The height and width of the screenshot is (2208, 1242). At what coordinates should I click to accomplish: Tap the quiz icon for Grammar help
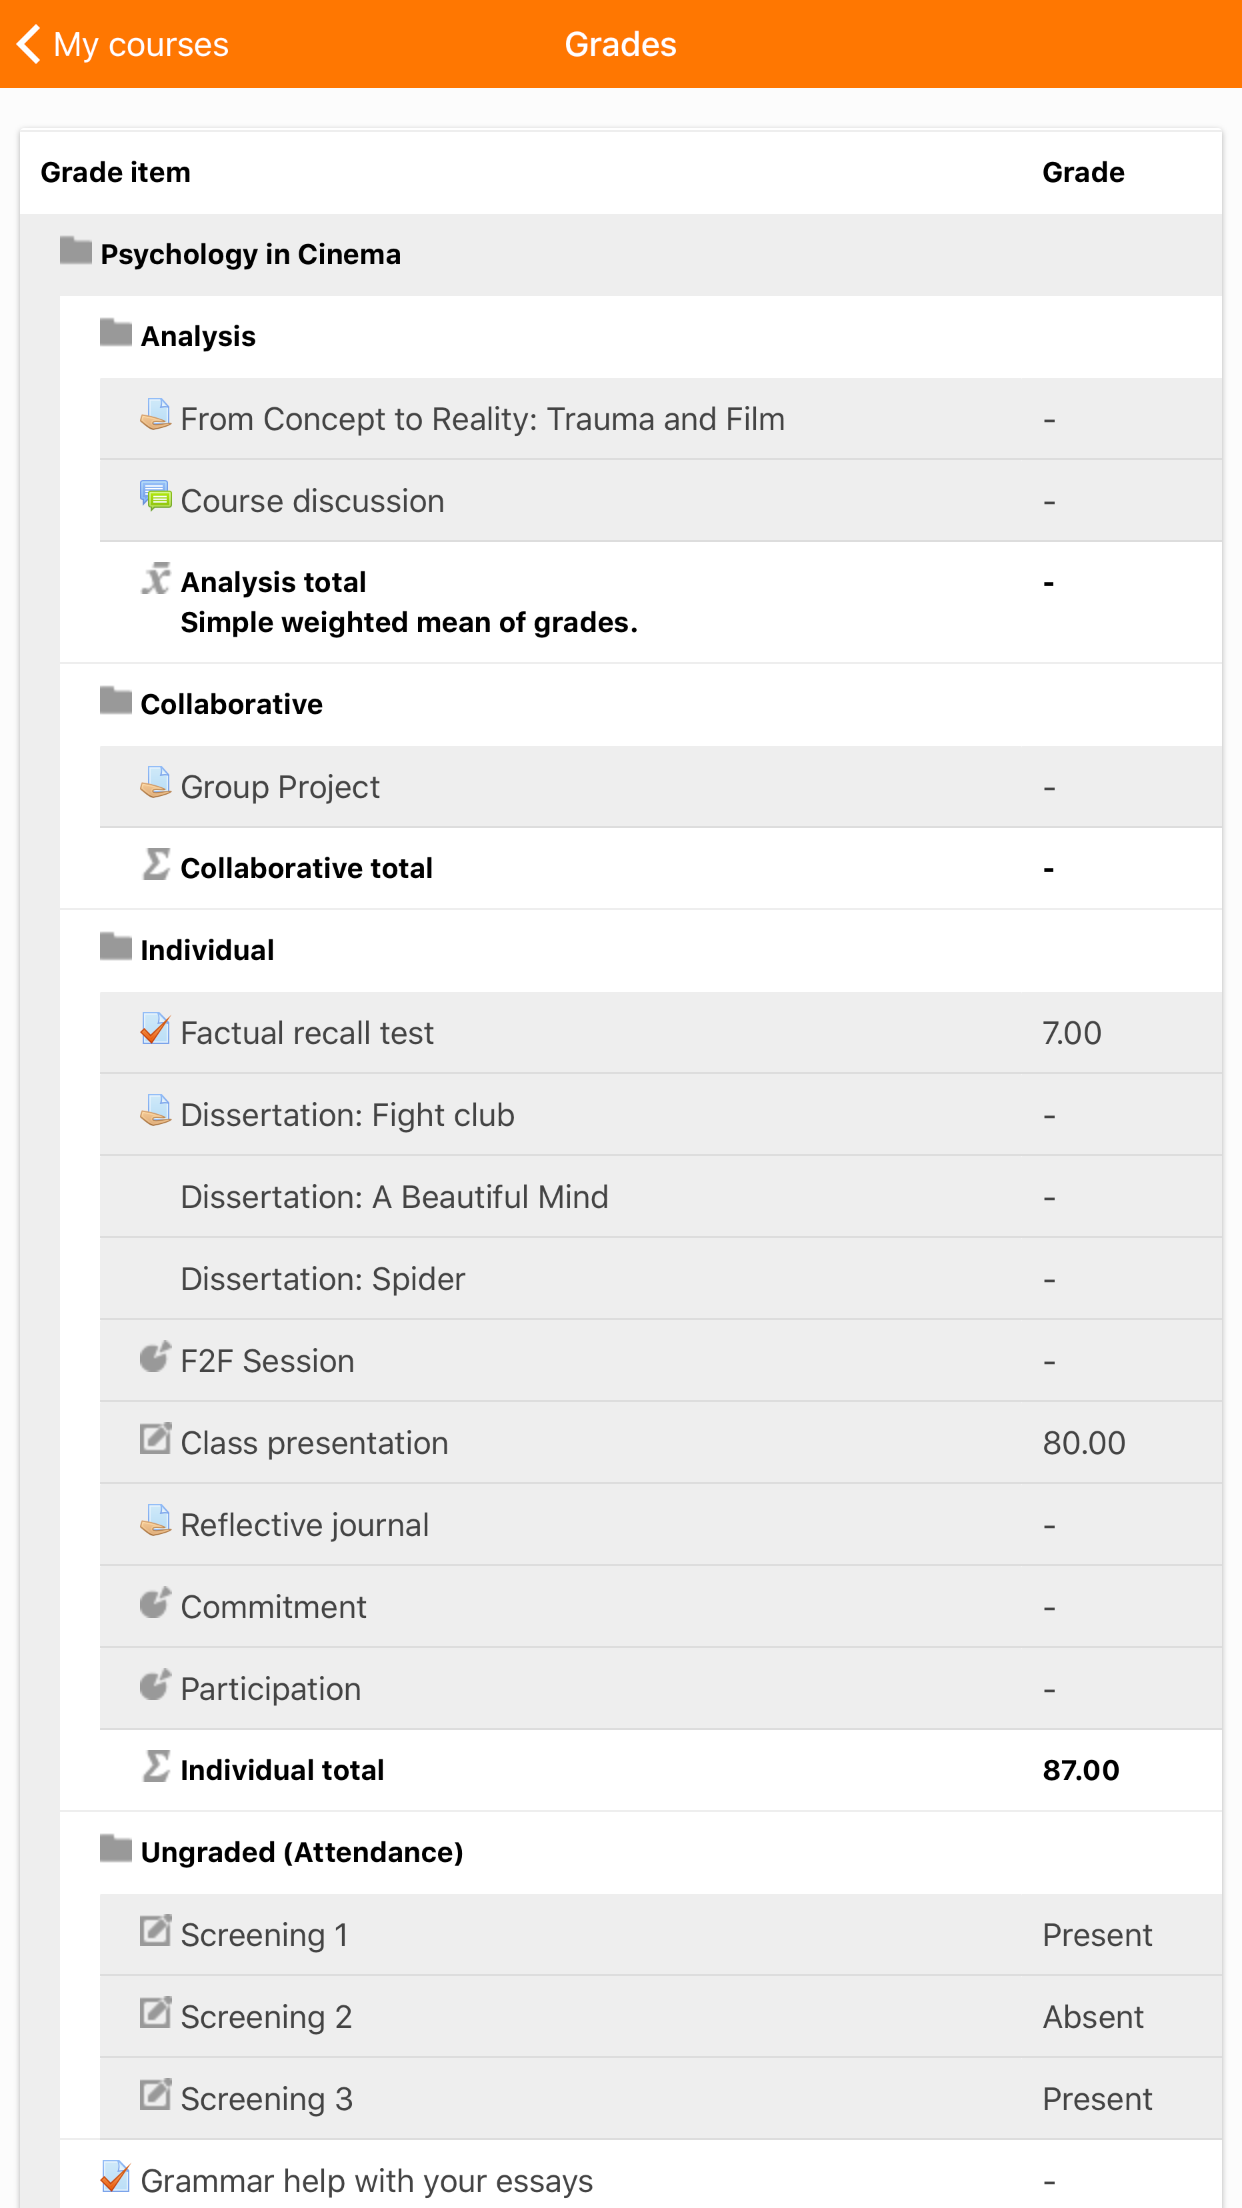tap(115, 2176)
